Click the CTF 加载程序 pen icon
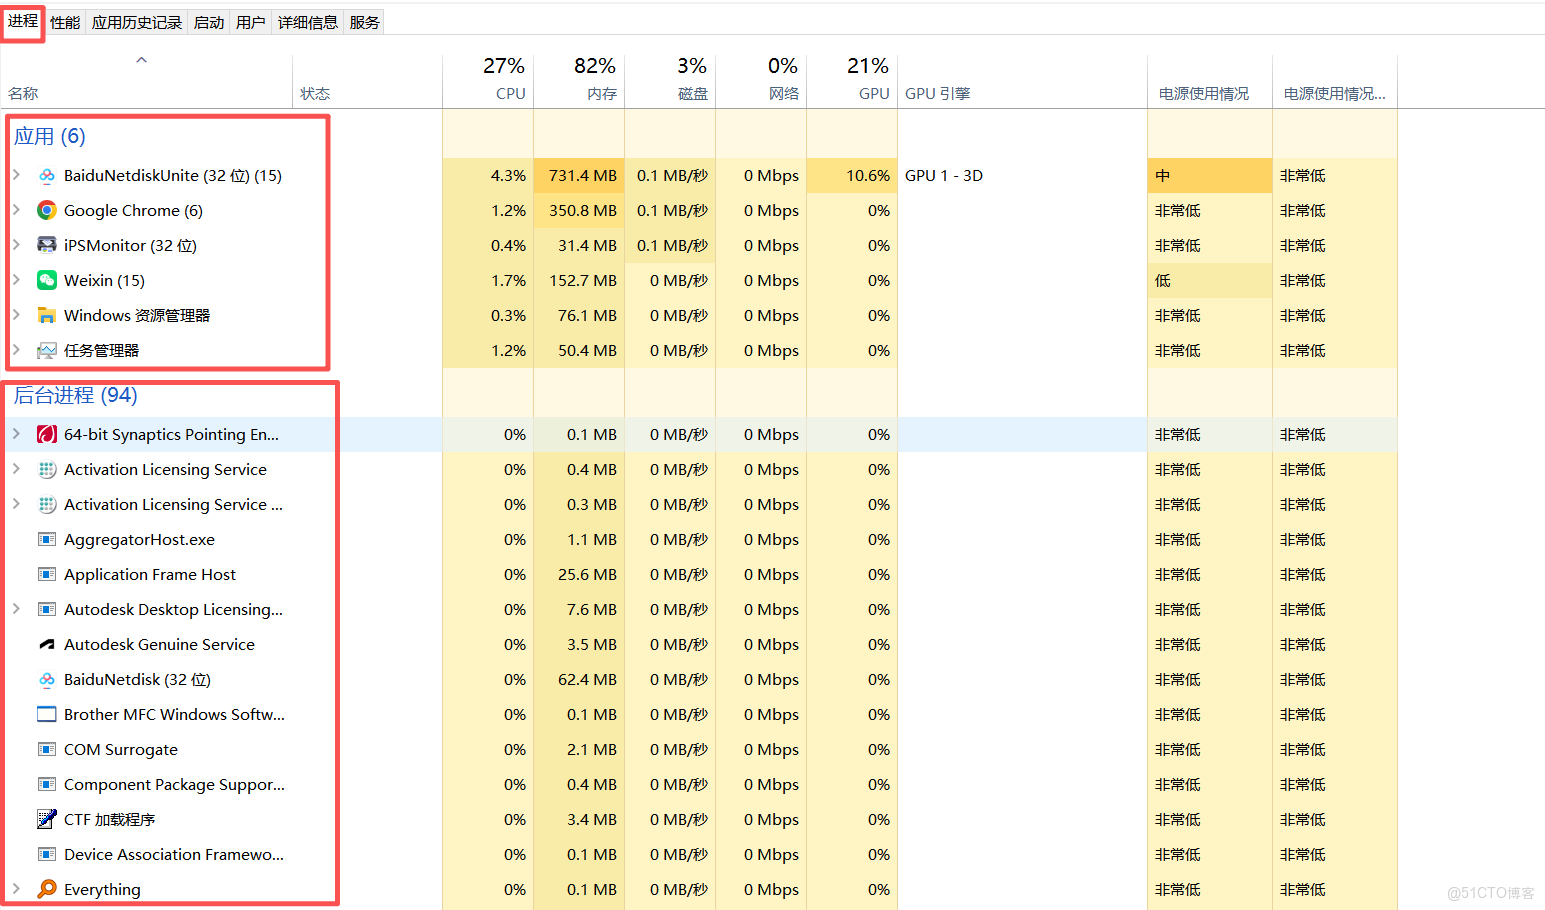Viewport: 1545px width, 910px height. (x=46, y=820)
